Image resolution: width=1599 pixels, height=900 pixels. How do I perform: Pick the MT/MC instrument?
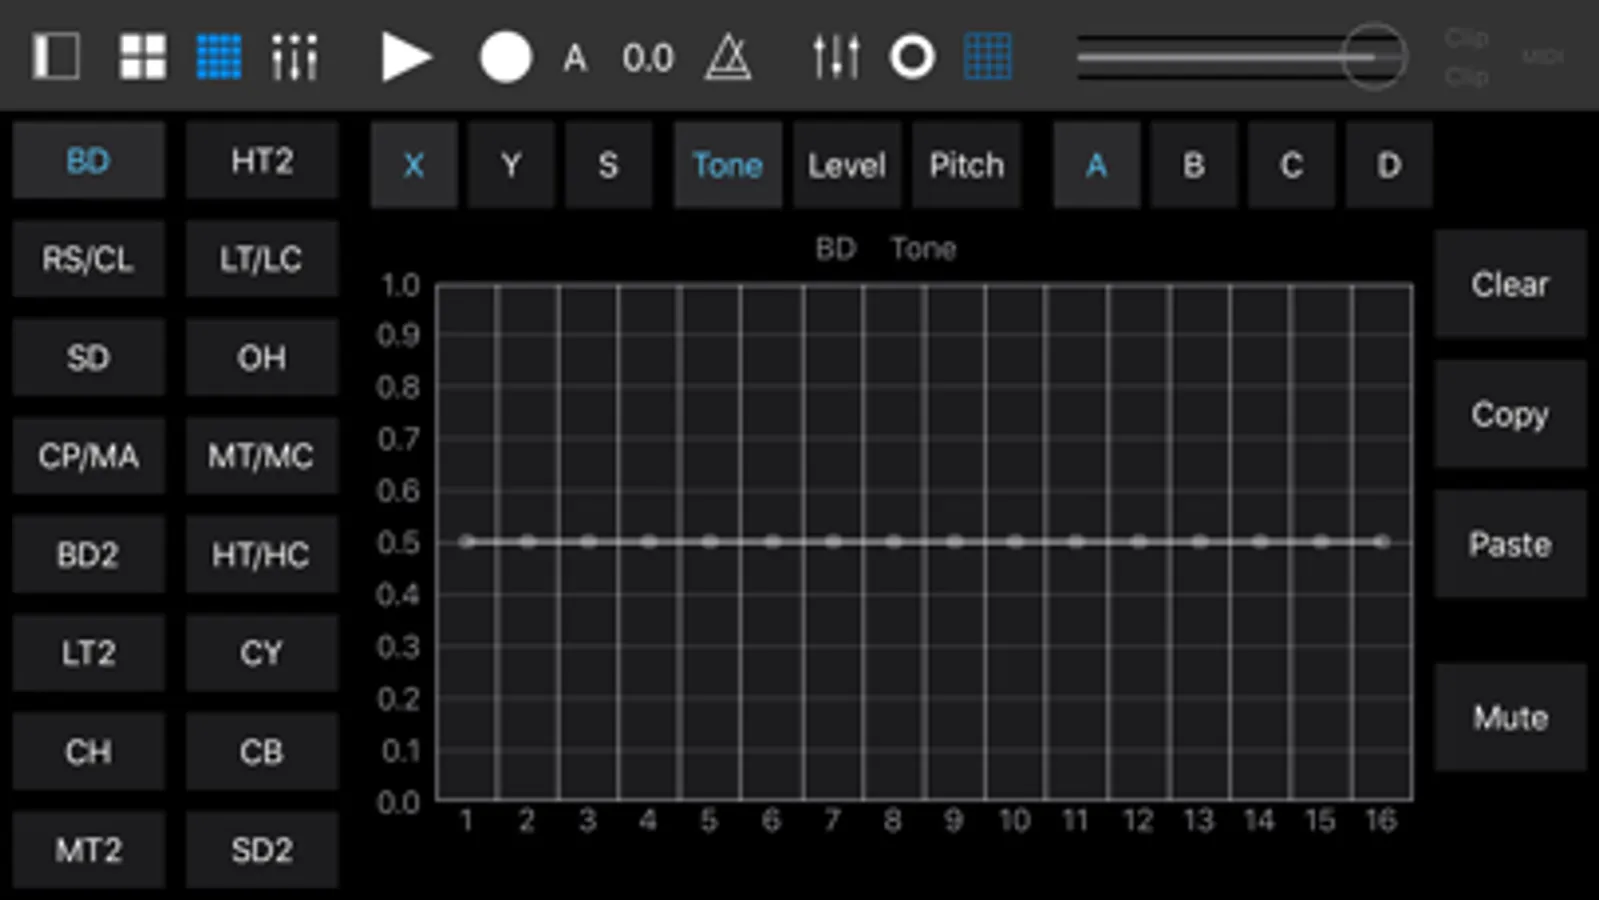click(x=262, y=456)
